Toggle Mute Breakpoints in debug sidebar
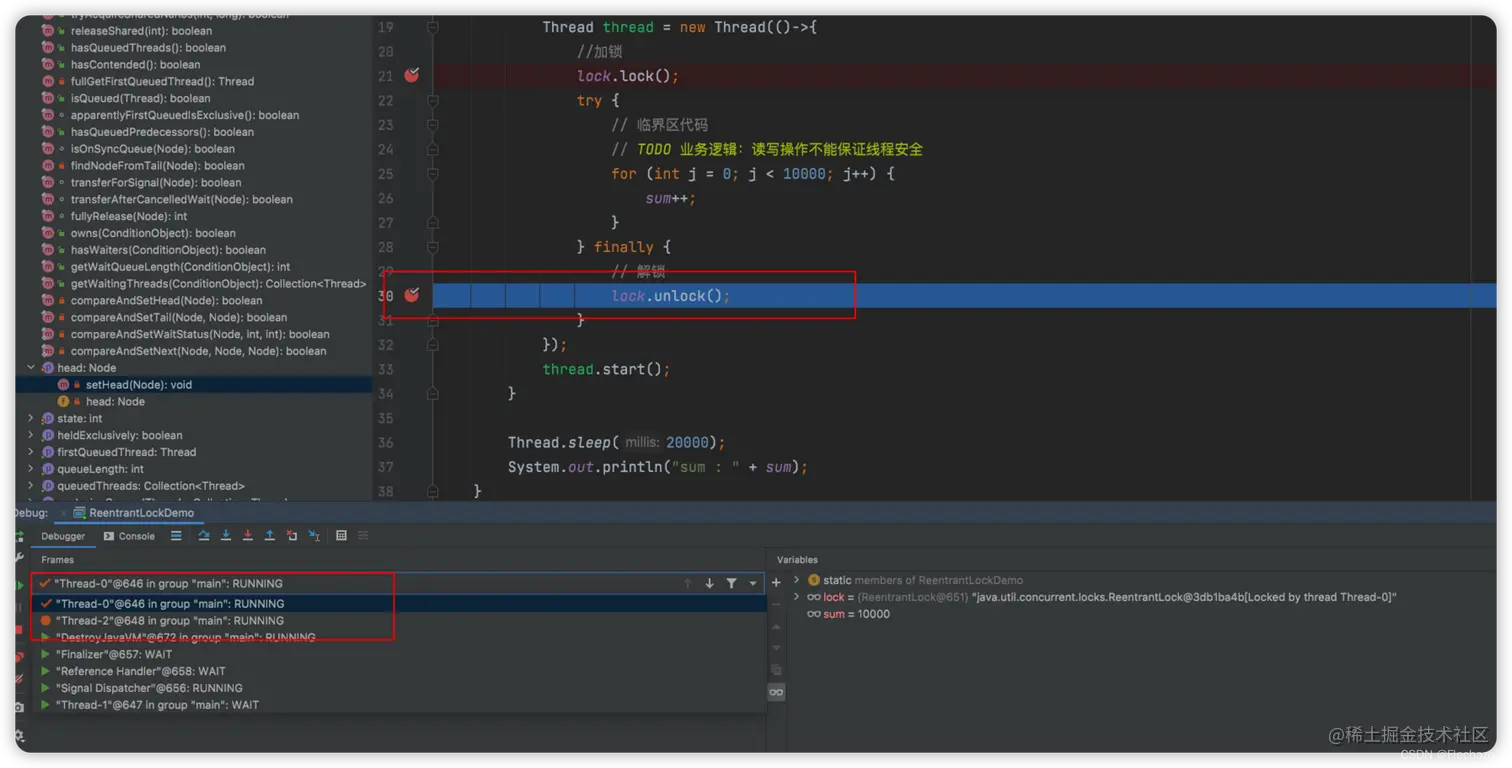Screen dimensions: 1512x768 coord(19,679)
